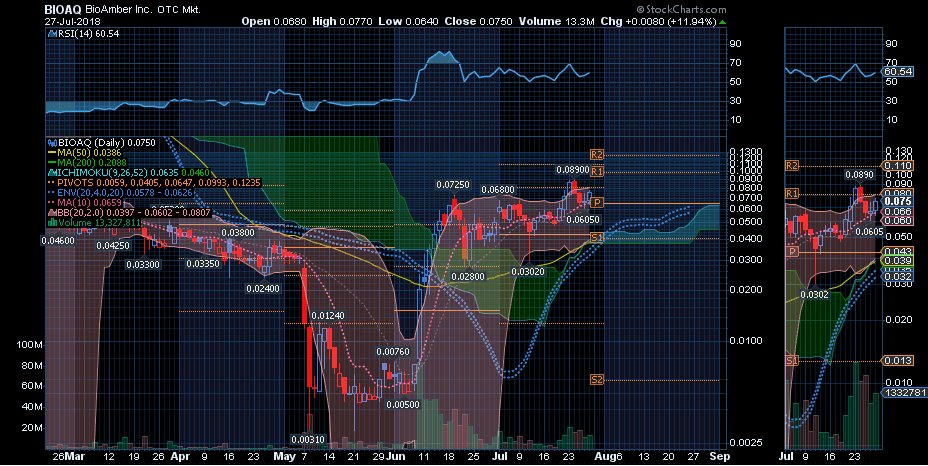Screen dimensions: 928x466
Task: Click the 0.04600 price label
Action: coord(58,240)
